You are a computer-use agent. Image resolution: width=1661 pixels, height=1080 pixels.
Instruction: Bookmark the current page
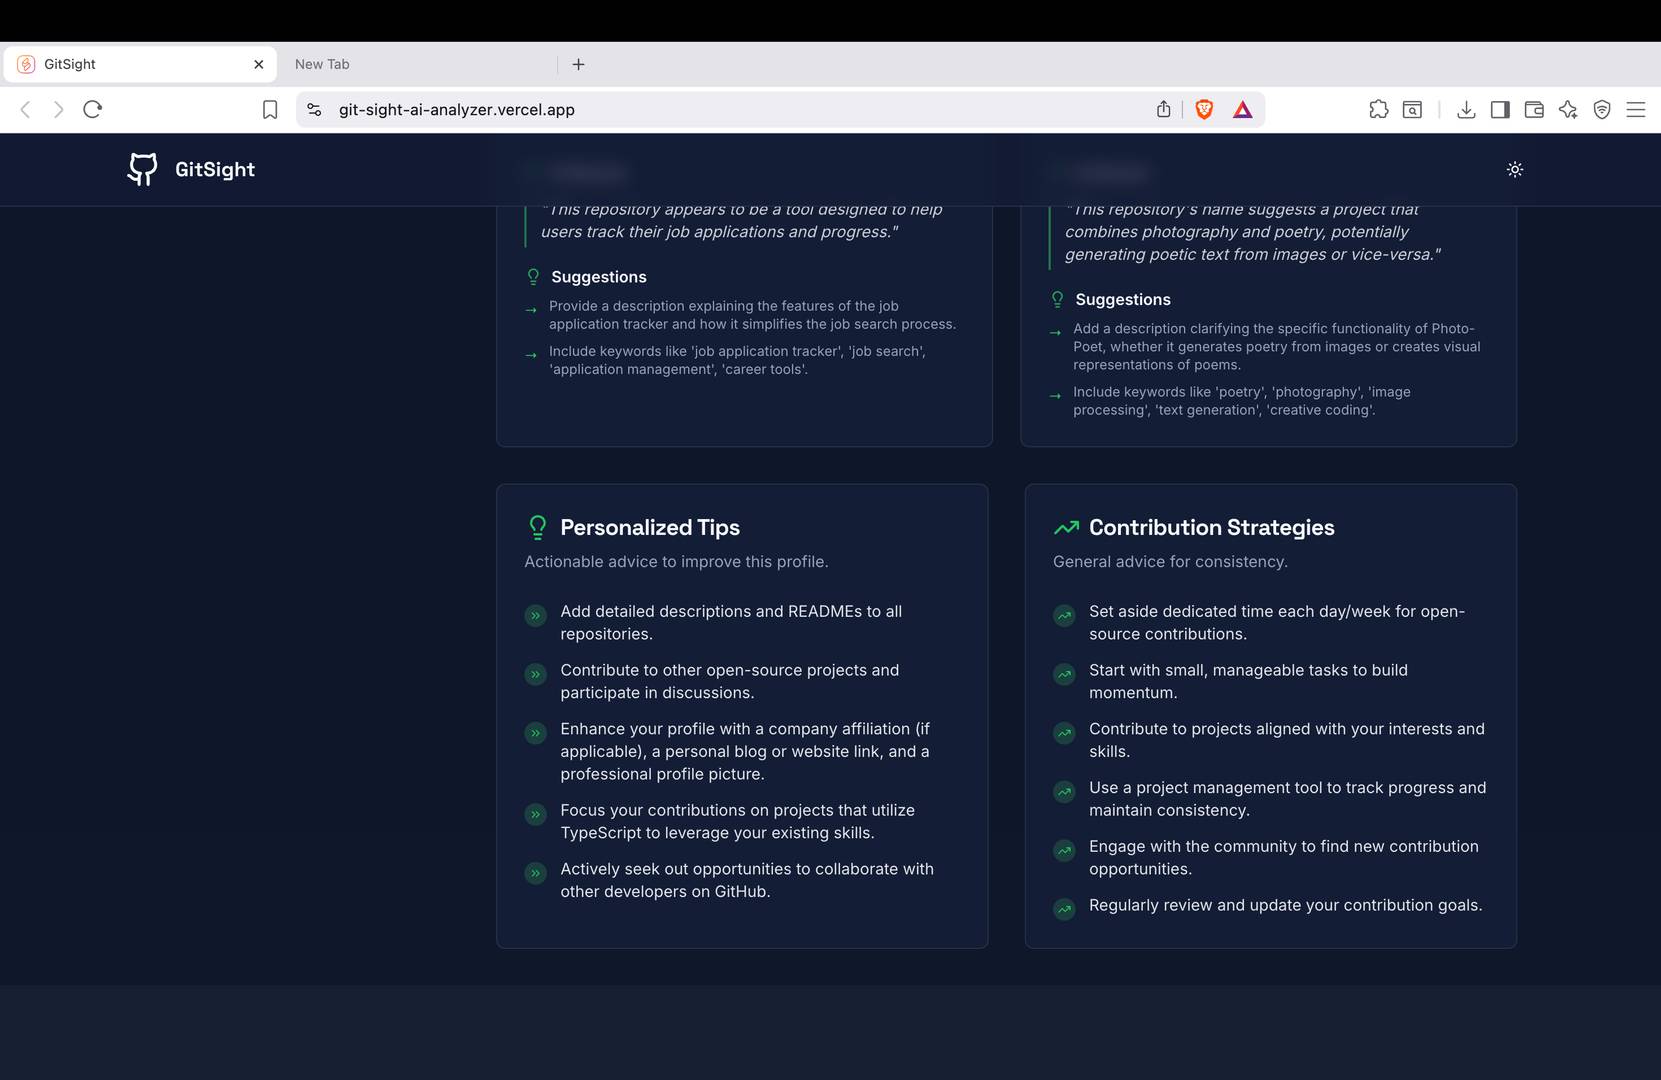tap(269, 109)
